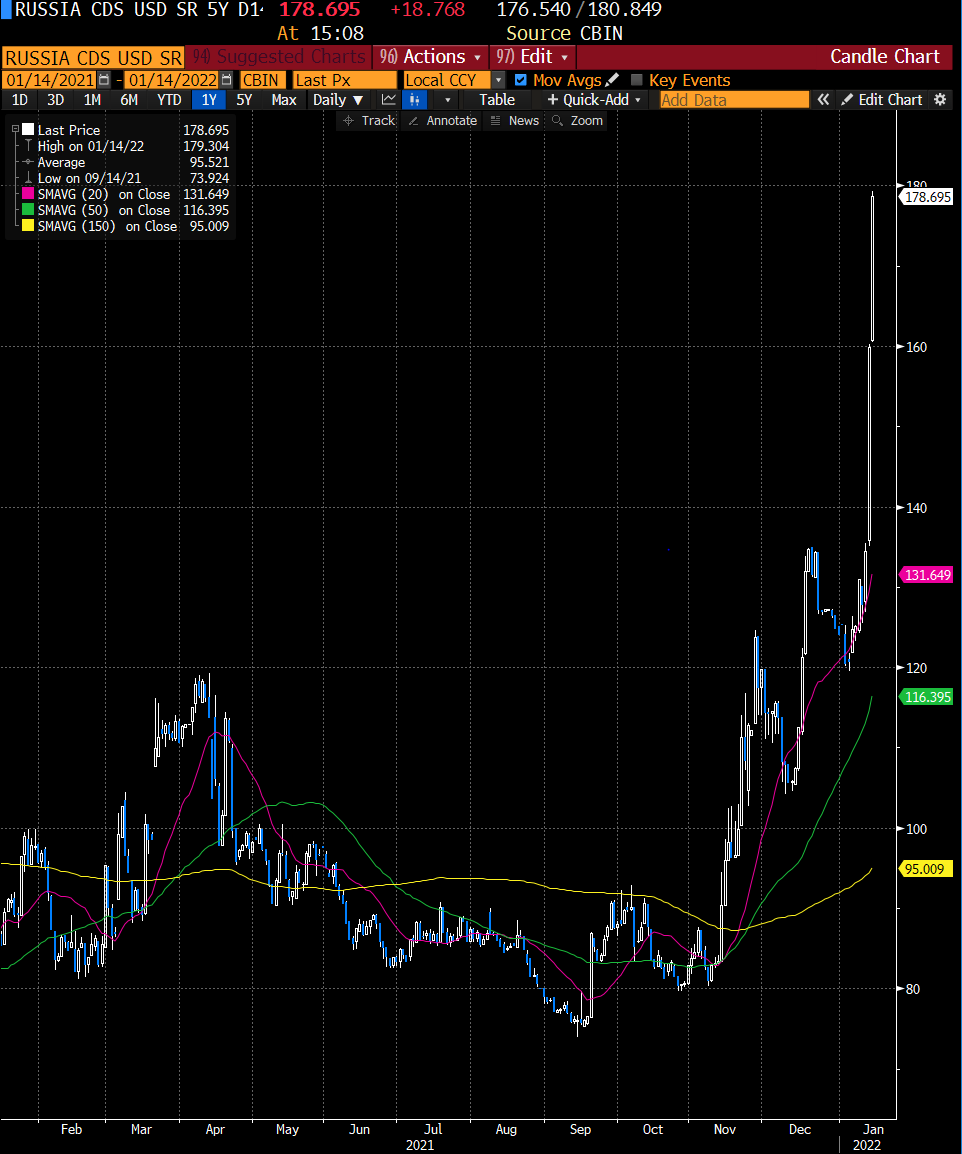The image size is (962, 1154).
Task: Click the double-chevron collapse panel icon
Action: (823, 99)
